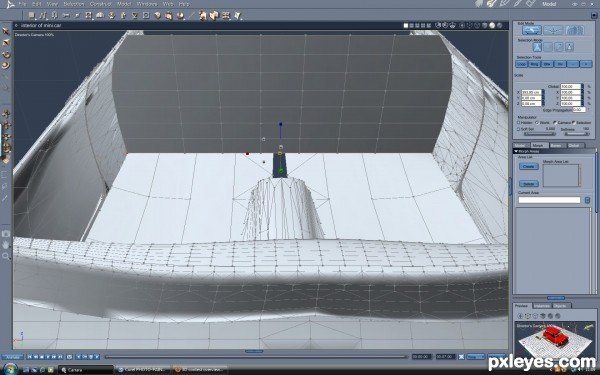Open the Windows menu
The width and height of the screenshot is (600, 375).
[147, 4]
